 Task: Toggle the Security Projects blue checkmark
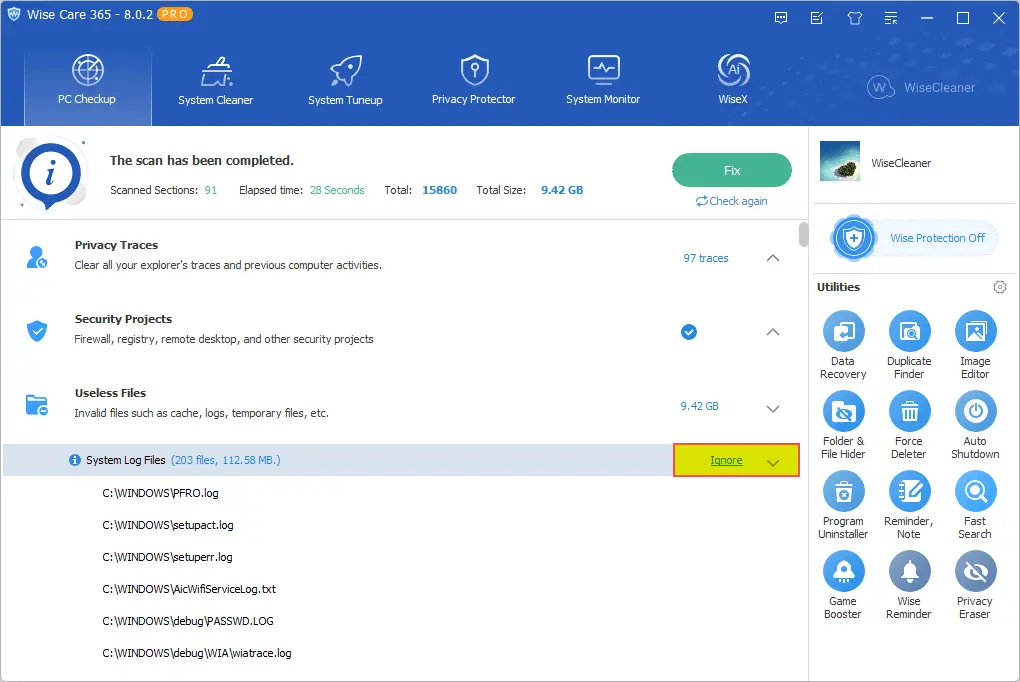tap(689, 332)
